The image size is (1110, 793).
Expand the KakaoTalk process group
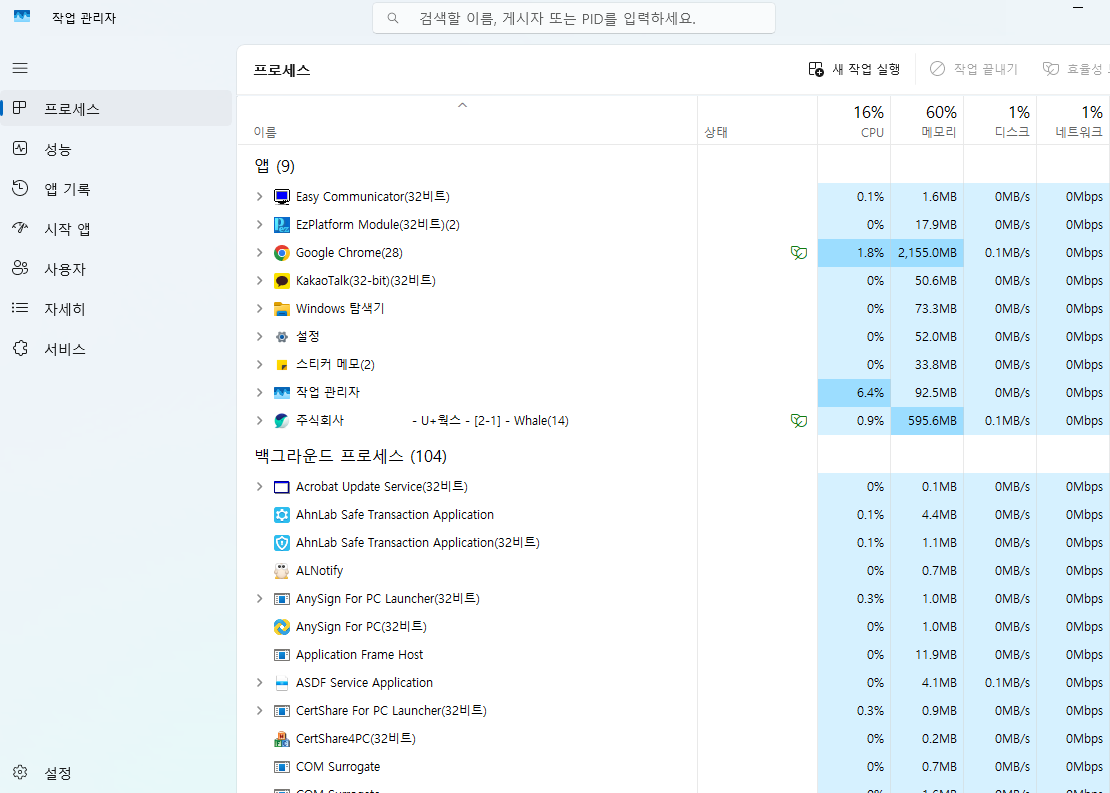click(259, 281)
